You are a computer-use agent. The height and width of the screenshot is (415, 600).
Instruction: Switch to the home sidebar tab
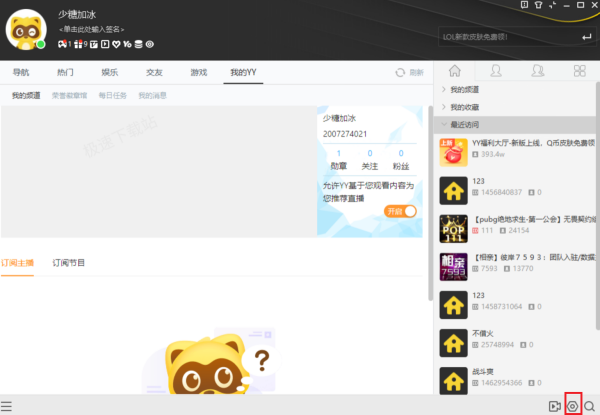(455, 71)
